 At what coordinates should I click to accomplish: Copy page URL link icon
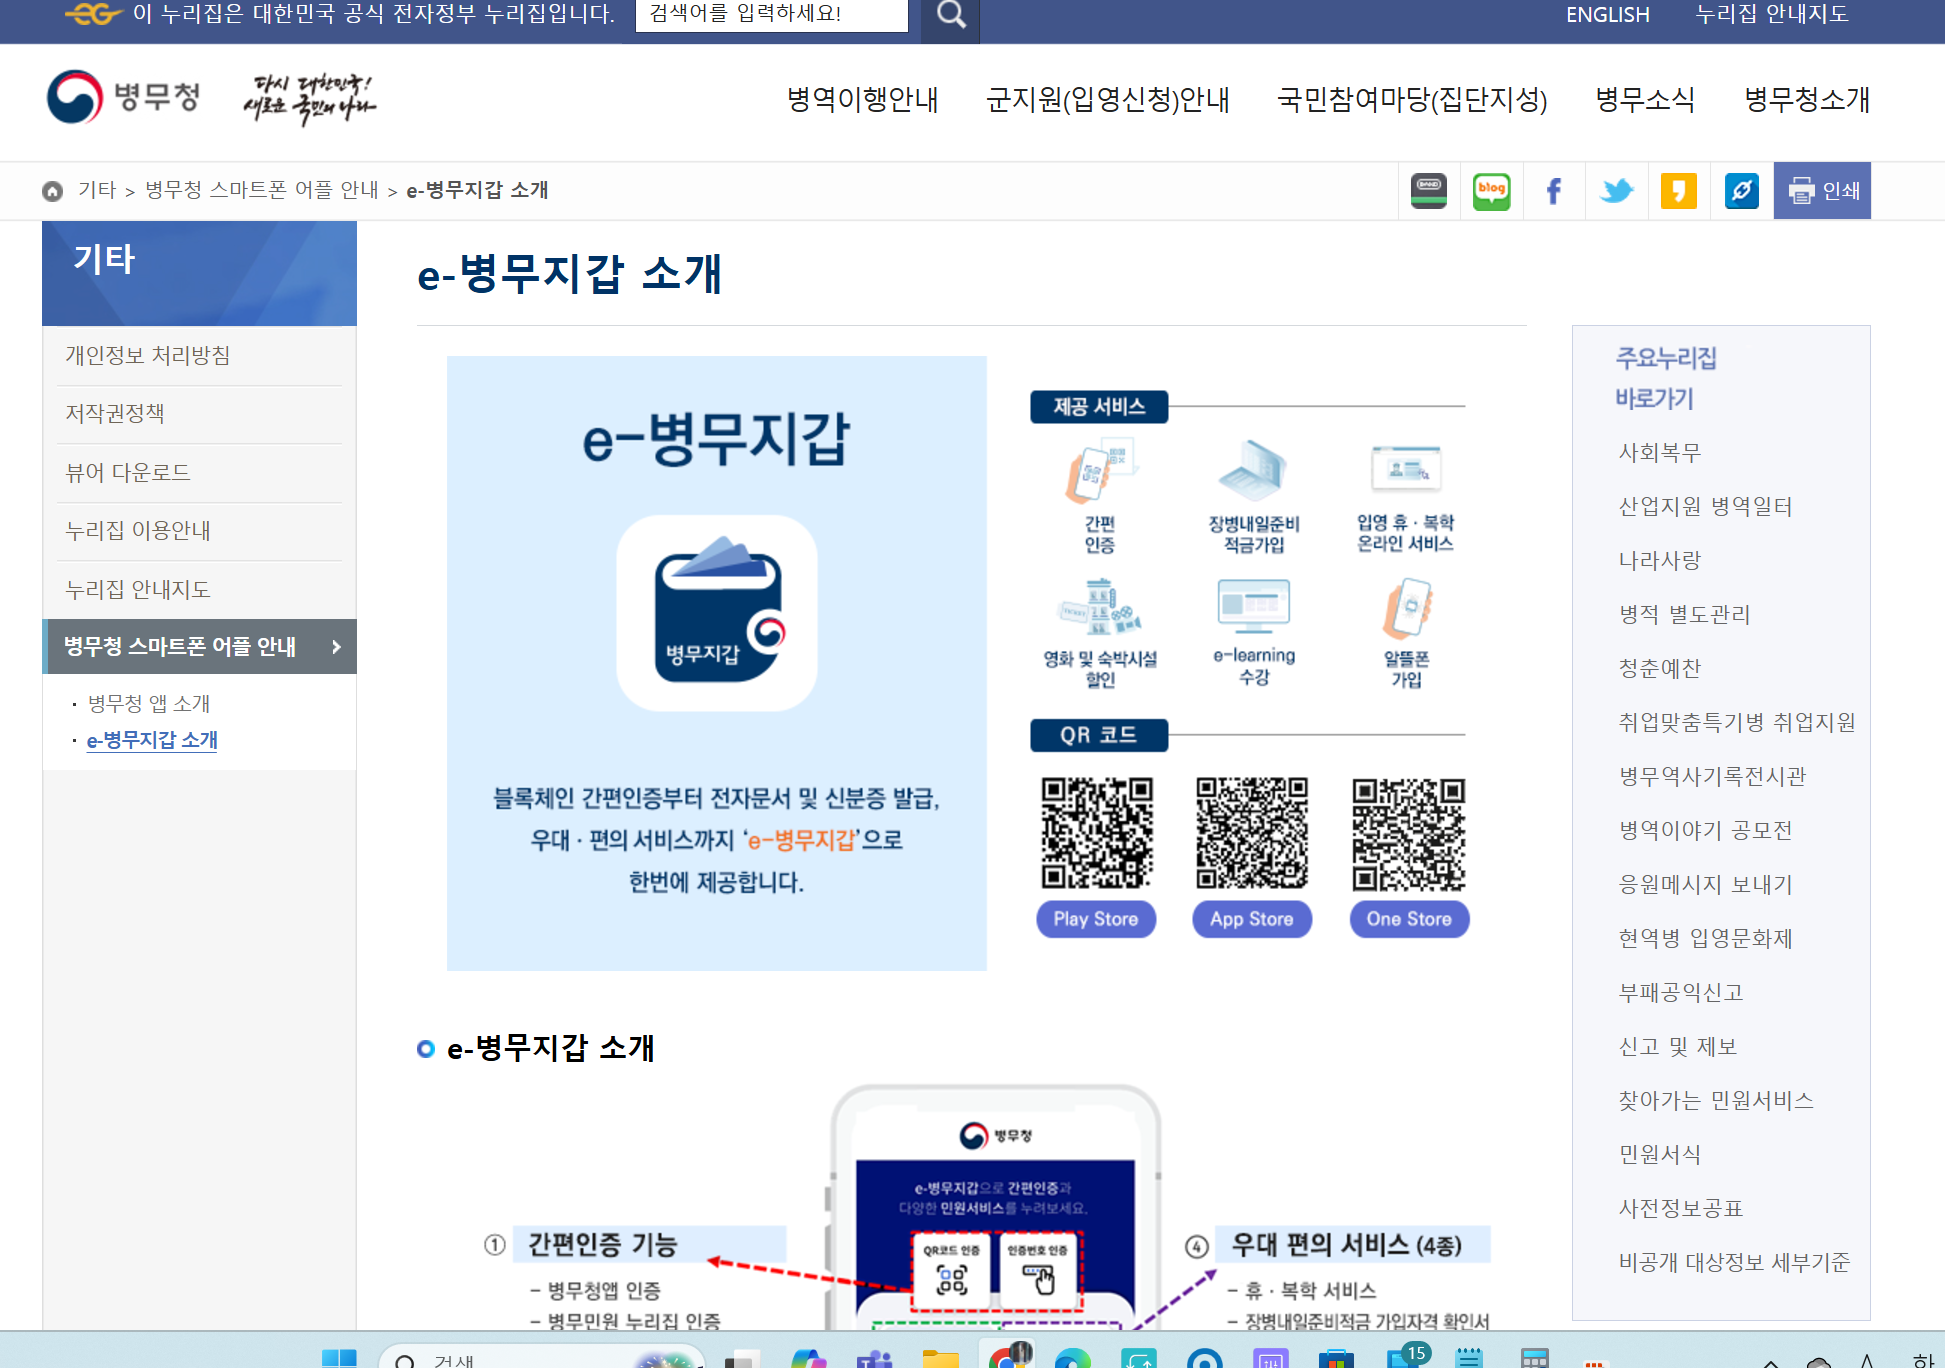pyautogui.click(x=1741, y=190)
